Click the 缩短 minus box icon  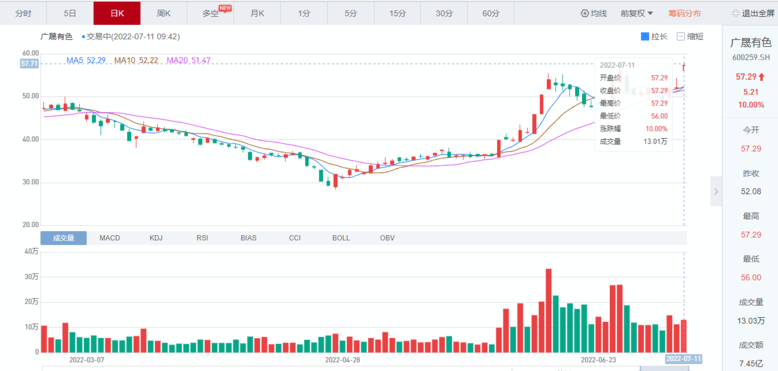pyautogui.click(x=681, y=36)
